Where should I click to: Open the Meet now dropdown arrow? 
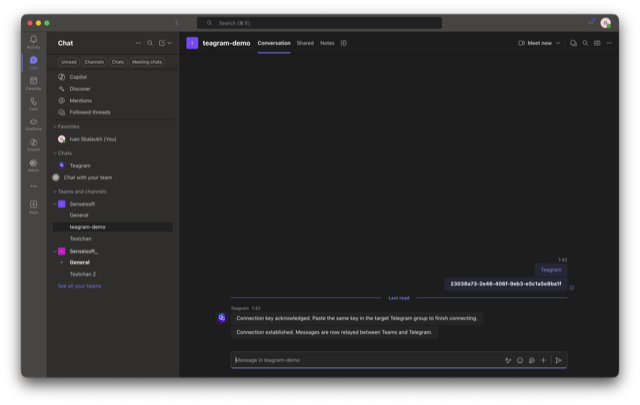[x=558, y=43]
